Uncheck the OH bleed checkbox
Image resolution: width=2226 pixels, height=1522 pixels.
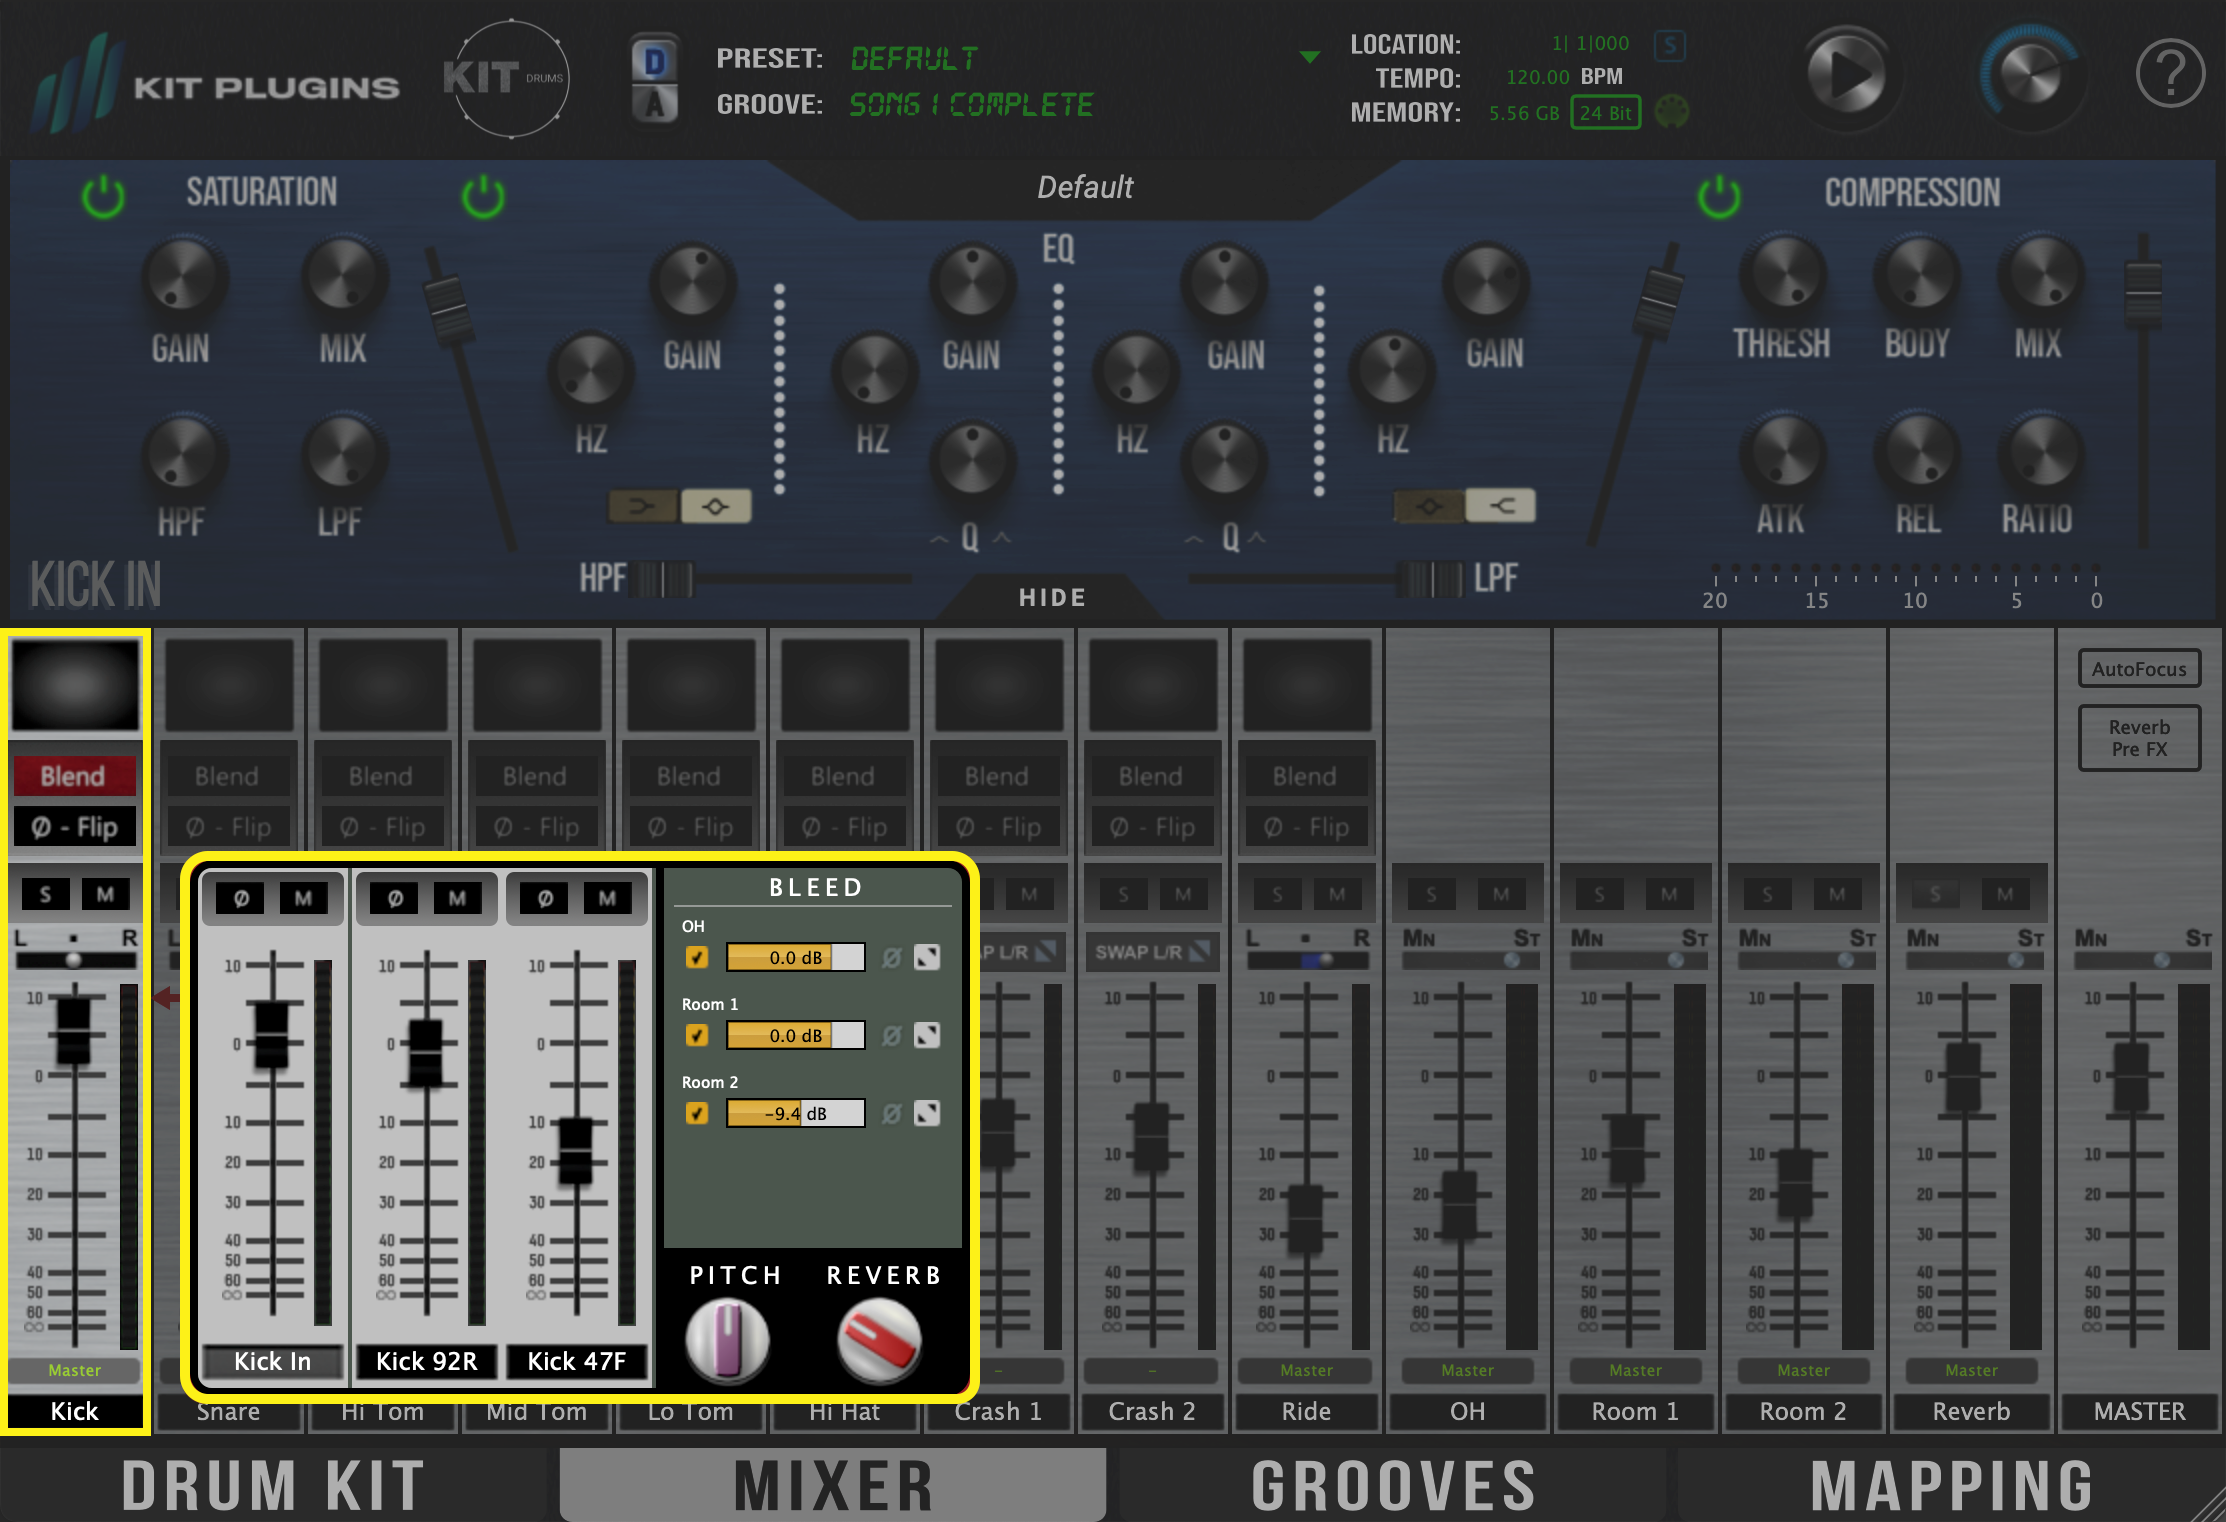pyautogui.click(x=697, y=957)
